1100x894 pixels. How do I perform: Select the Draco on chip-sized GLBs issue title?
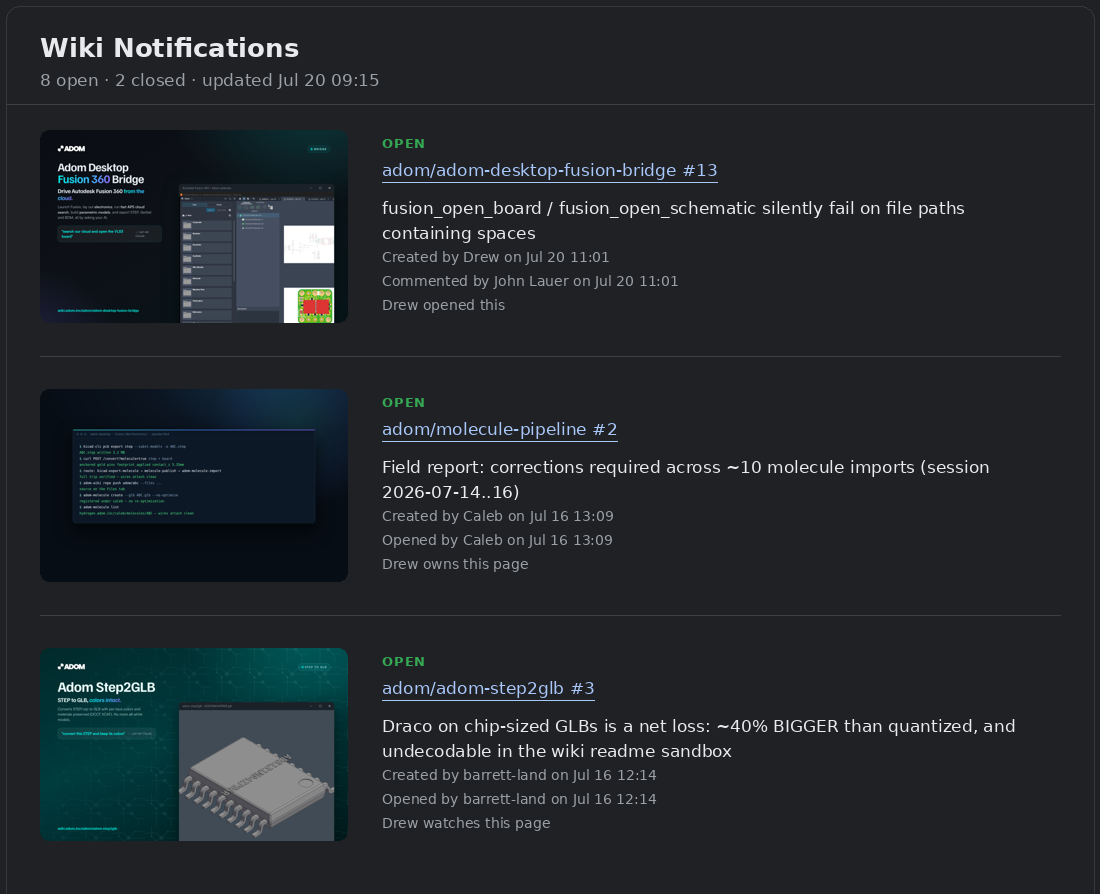(x=698, y=739)
